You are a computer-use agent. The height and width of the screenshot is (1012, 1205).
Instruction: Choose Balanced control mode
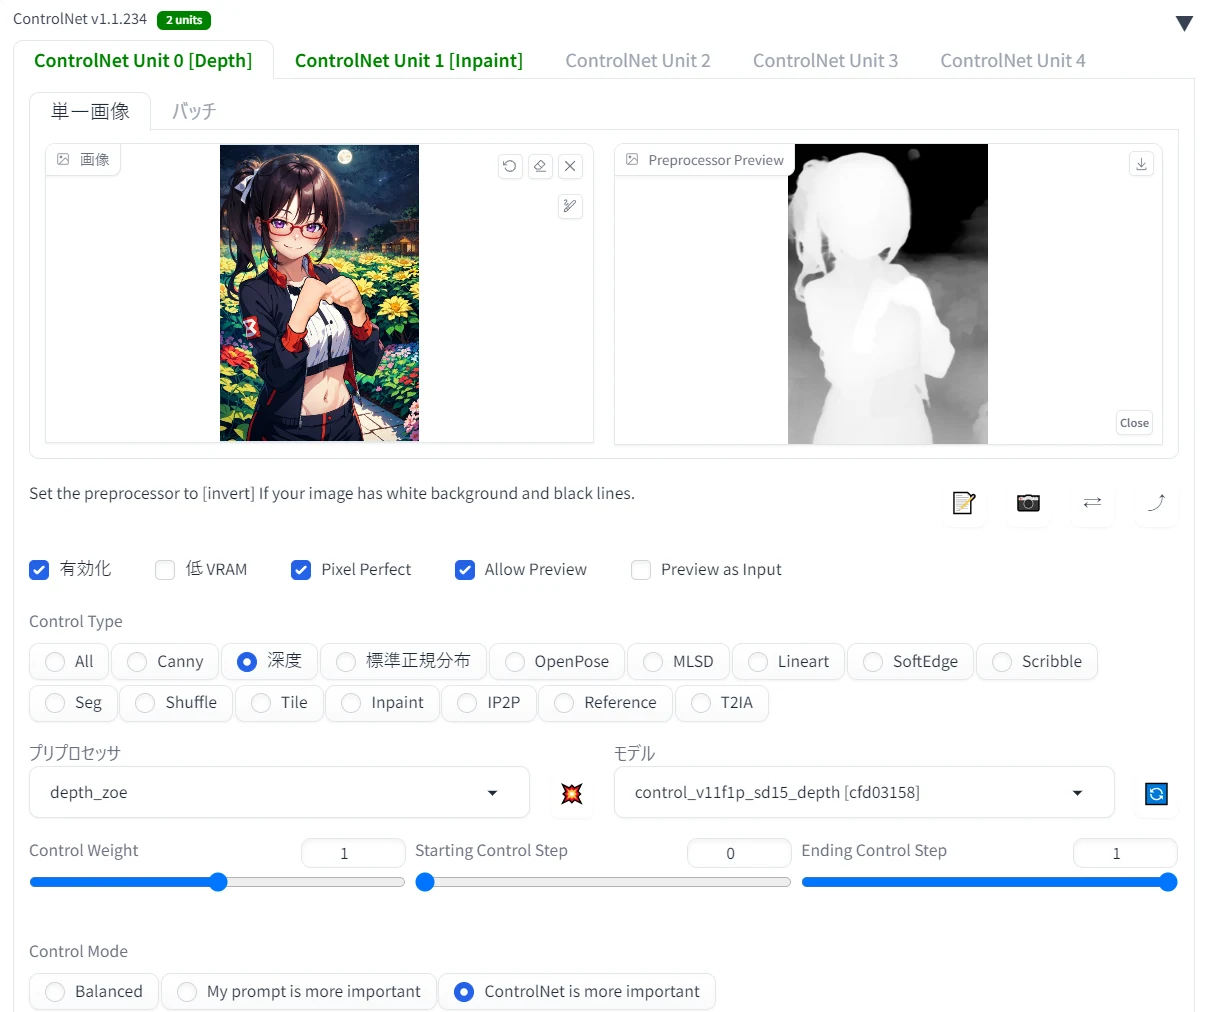click(x=94, y=991)
